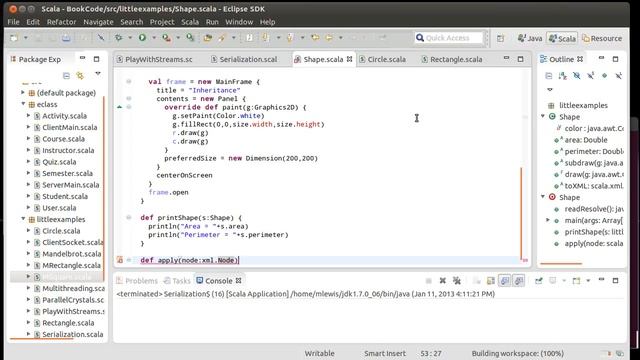This screenshot has height=360, width=640.
Task: Switch to Java perspective
Action: coord(530,38)
